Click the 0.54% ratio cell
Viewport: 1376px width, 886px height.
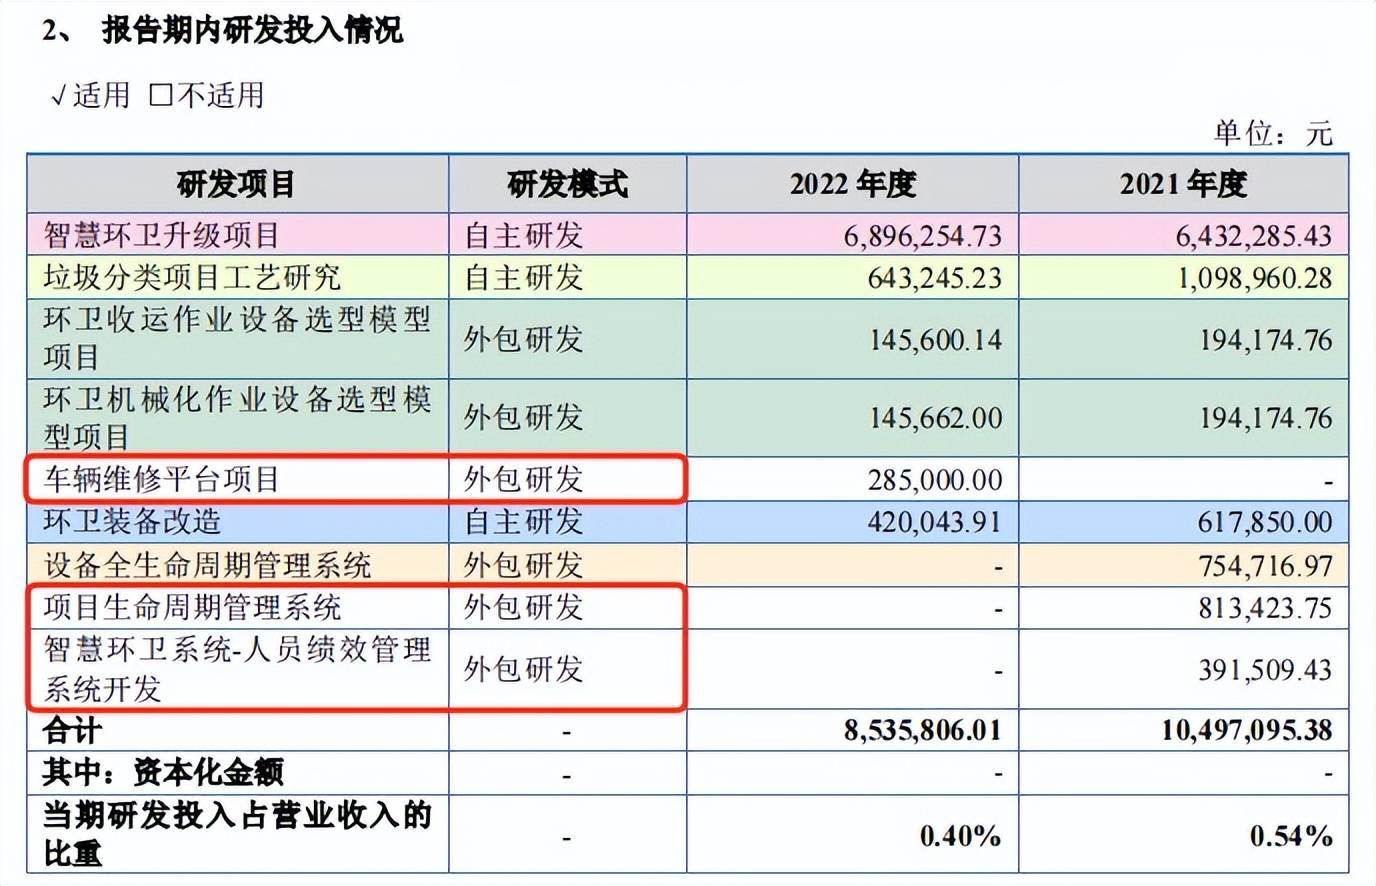tap(1290, 836)
